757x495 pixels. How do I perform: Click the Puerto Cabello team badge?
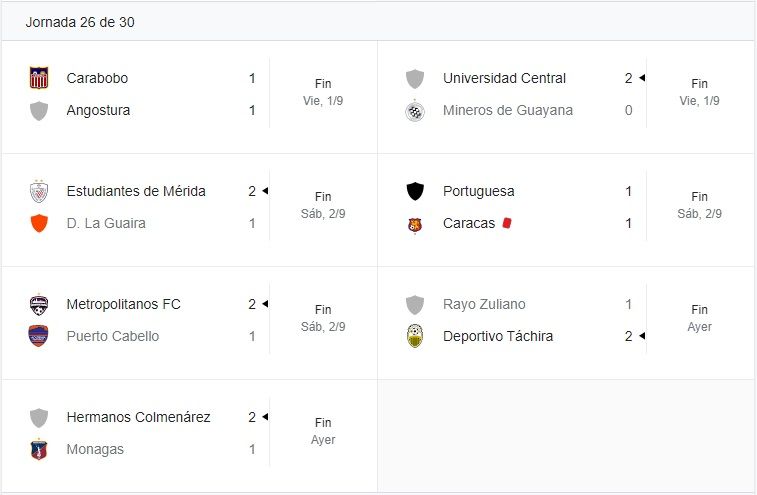(39, 336)
